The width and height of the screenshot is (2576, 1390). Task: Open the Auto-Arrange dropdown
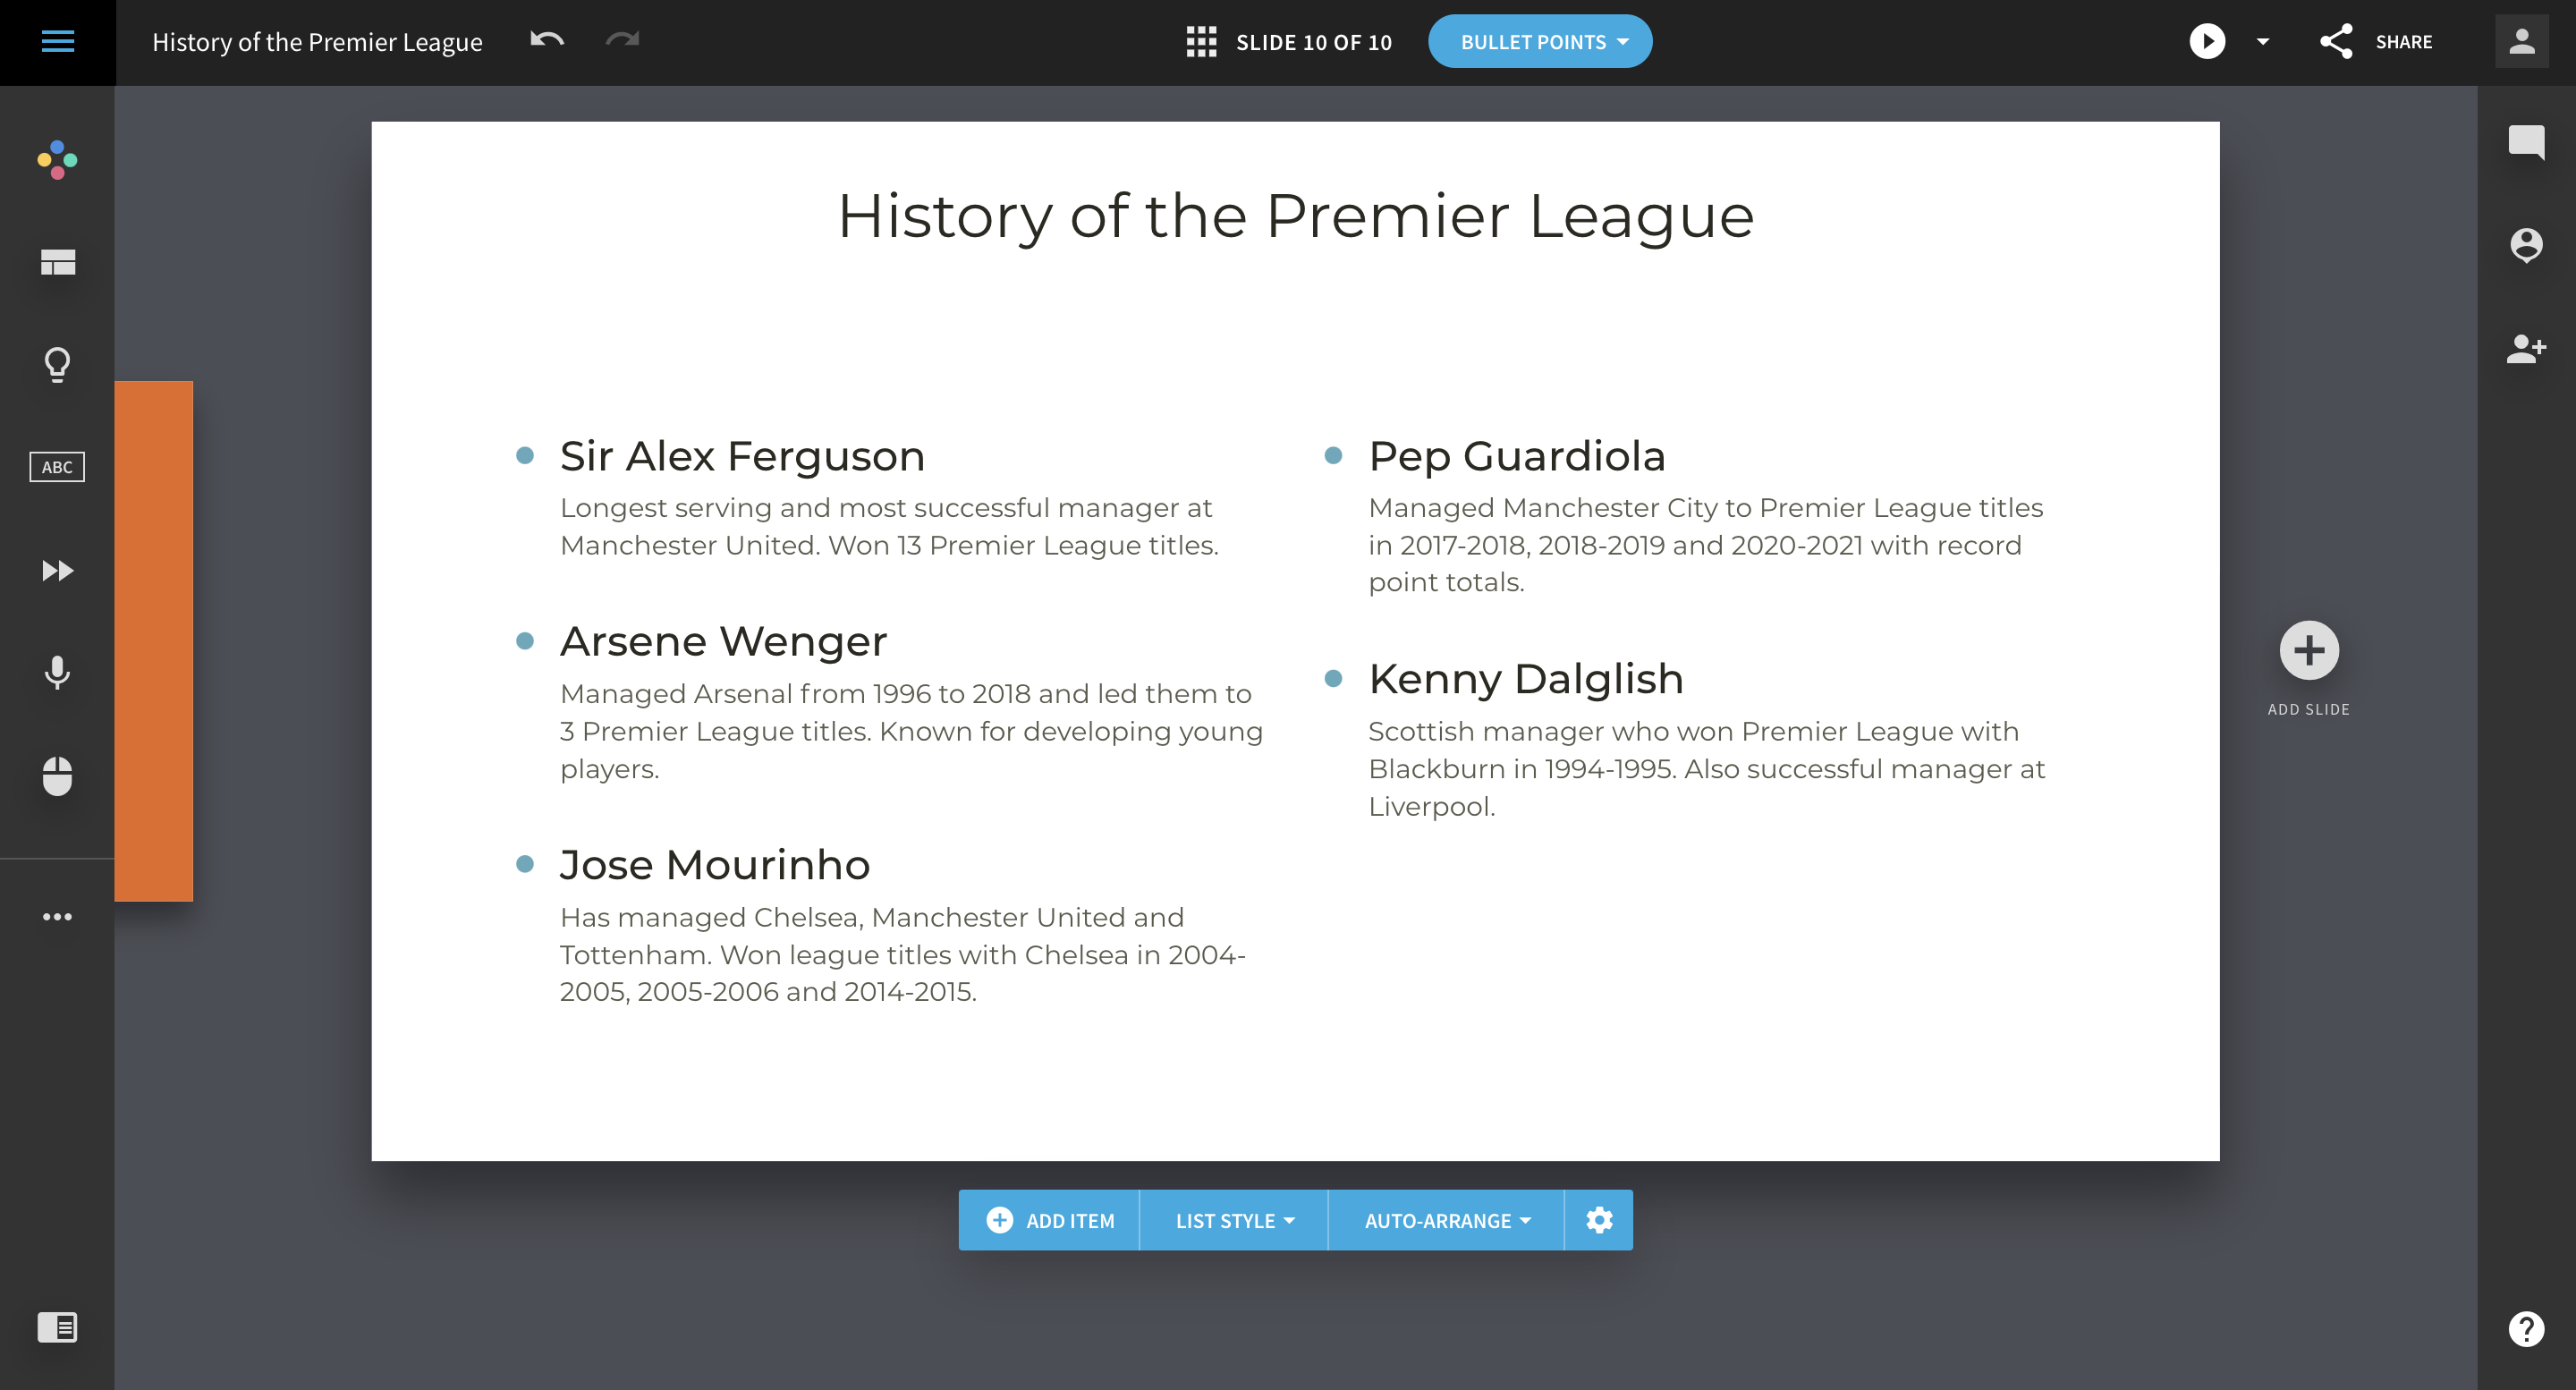coord(1447,1220)
